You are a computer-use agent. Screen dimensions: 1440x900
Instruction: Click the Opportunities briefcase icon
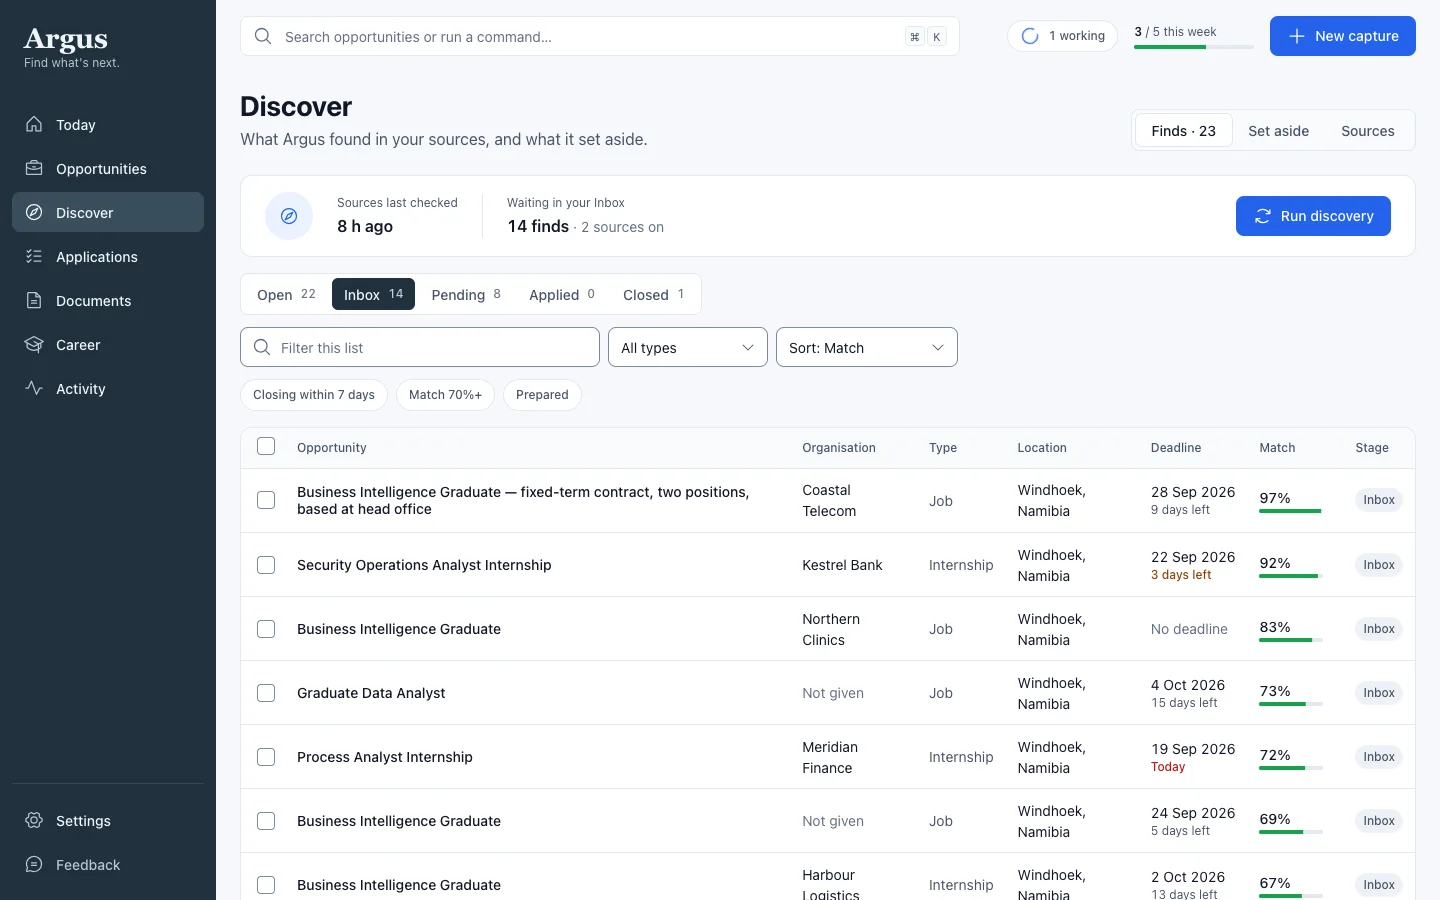[34, 168]
